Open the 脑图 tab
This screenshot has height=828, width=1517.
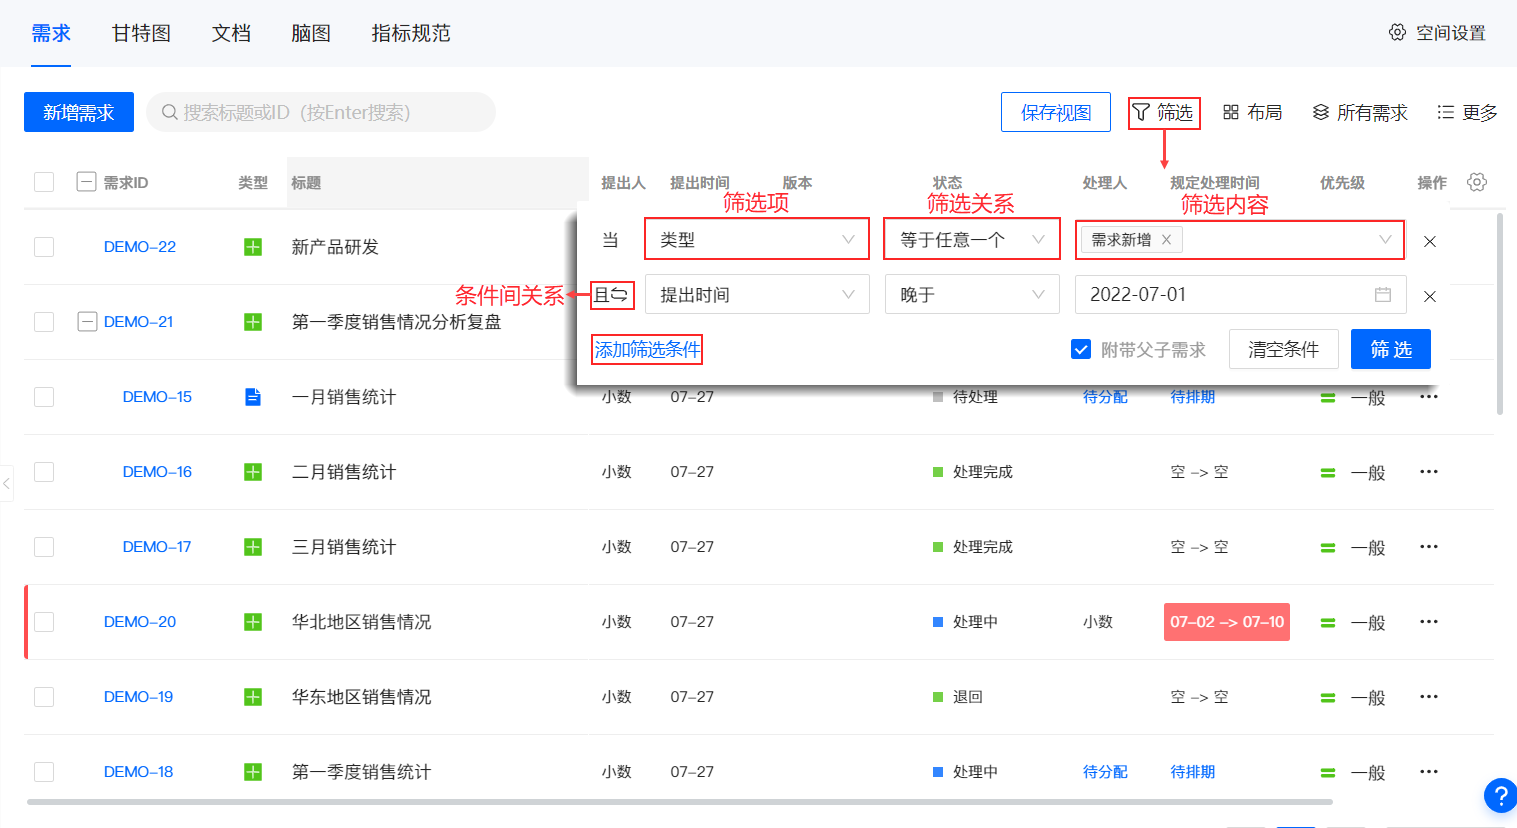310,33
